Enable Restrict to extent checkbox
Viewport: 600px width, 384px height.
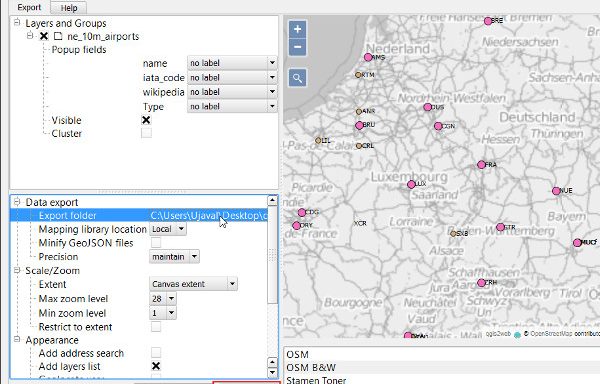click(156, 327)
